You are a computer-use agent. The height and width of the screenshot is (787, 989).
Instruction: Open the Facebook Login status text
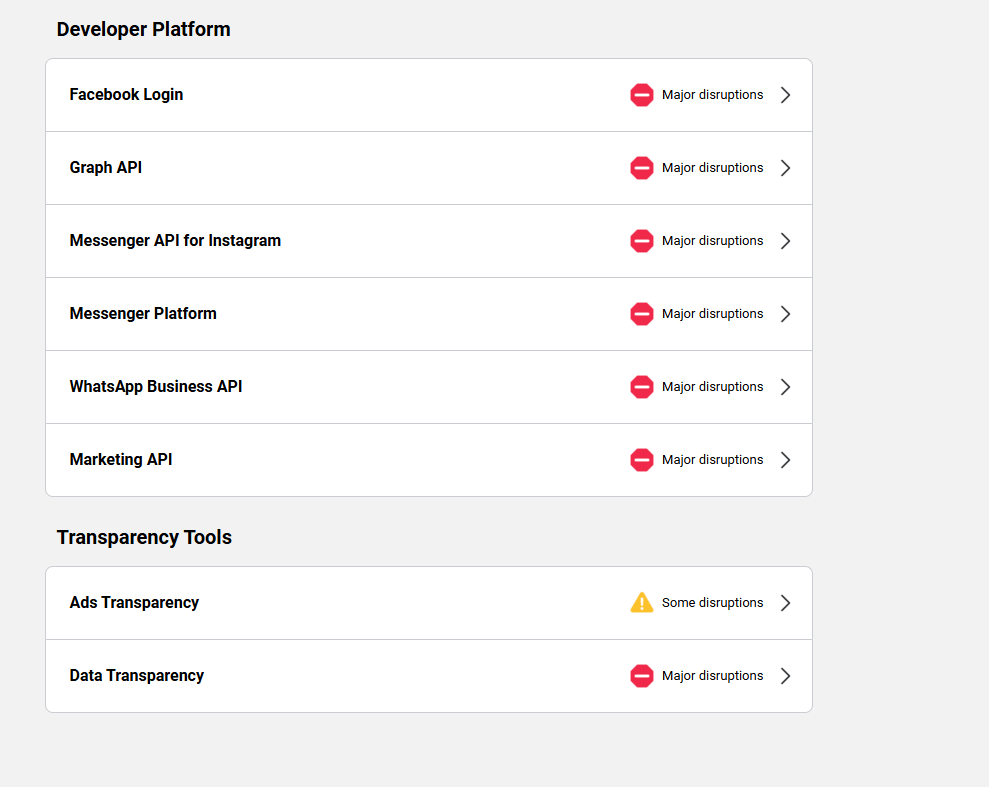(712, 95)
